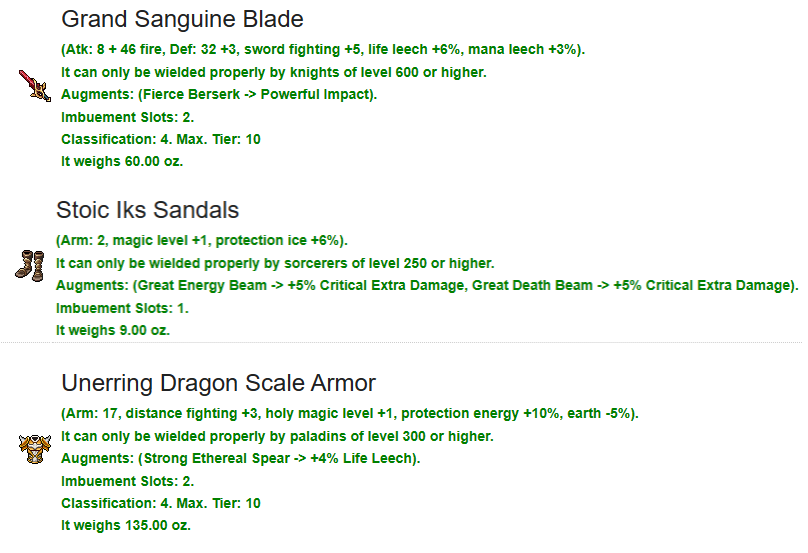Click the sword's Imbuement Slots: 2 line
This screenshot has width=808, height=553.
click(127, 118)
